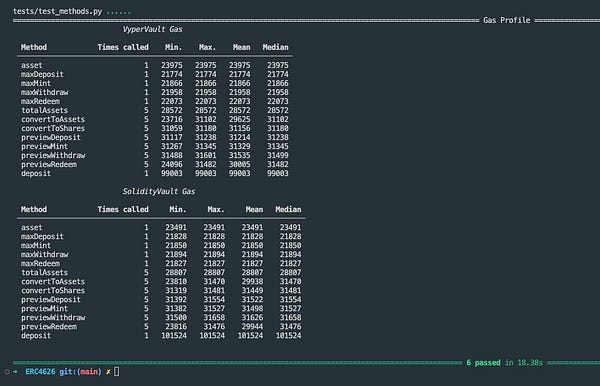Click 31329 Mean in VyperVault previewMint row
Viewport: 600px width, 386px height.
click(240, 146)
